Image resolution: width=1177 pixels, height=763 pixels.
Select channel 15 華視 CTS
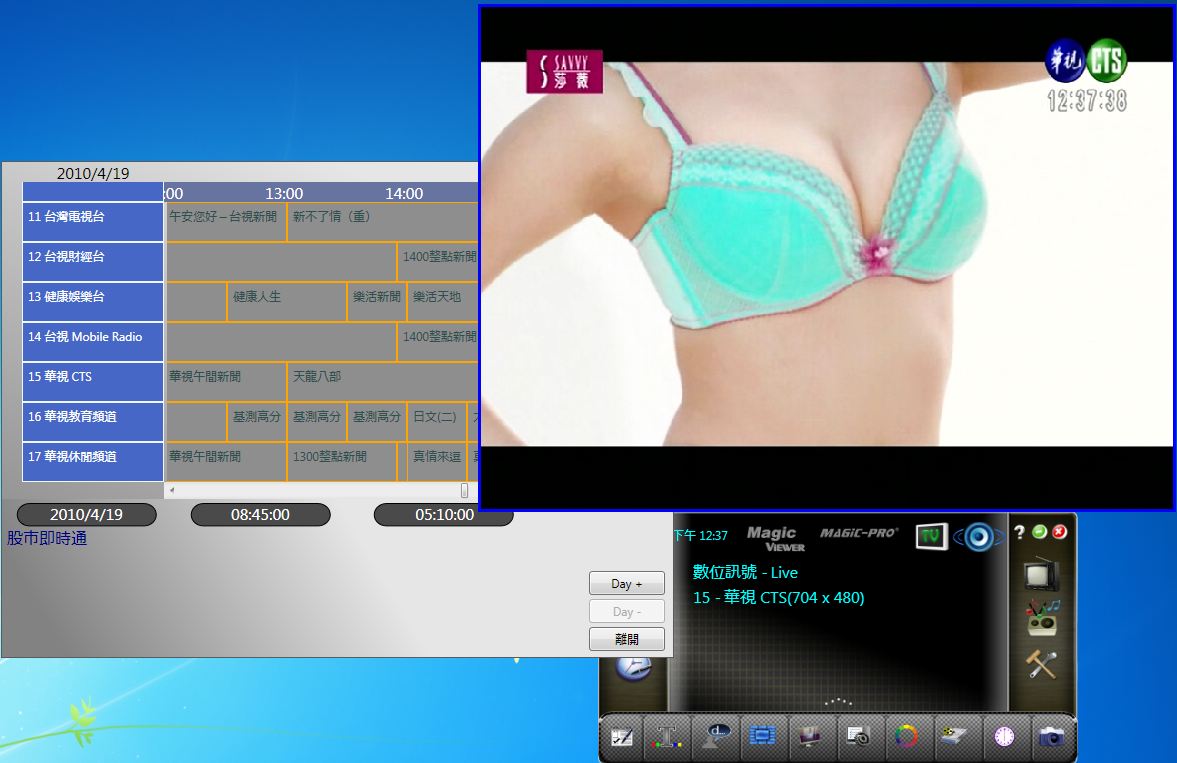[93, 382]
